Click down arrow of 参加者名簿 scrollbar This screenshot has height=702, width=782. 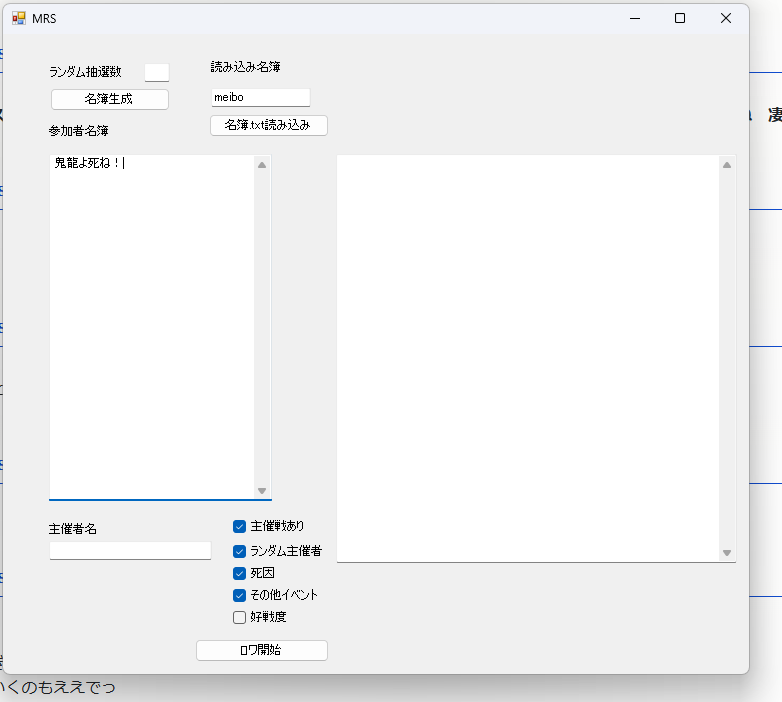[x=262, y=490]
